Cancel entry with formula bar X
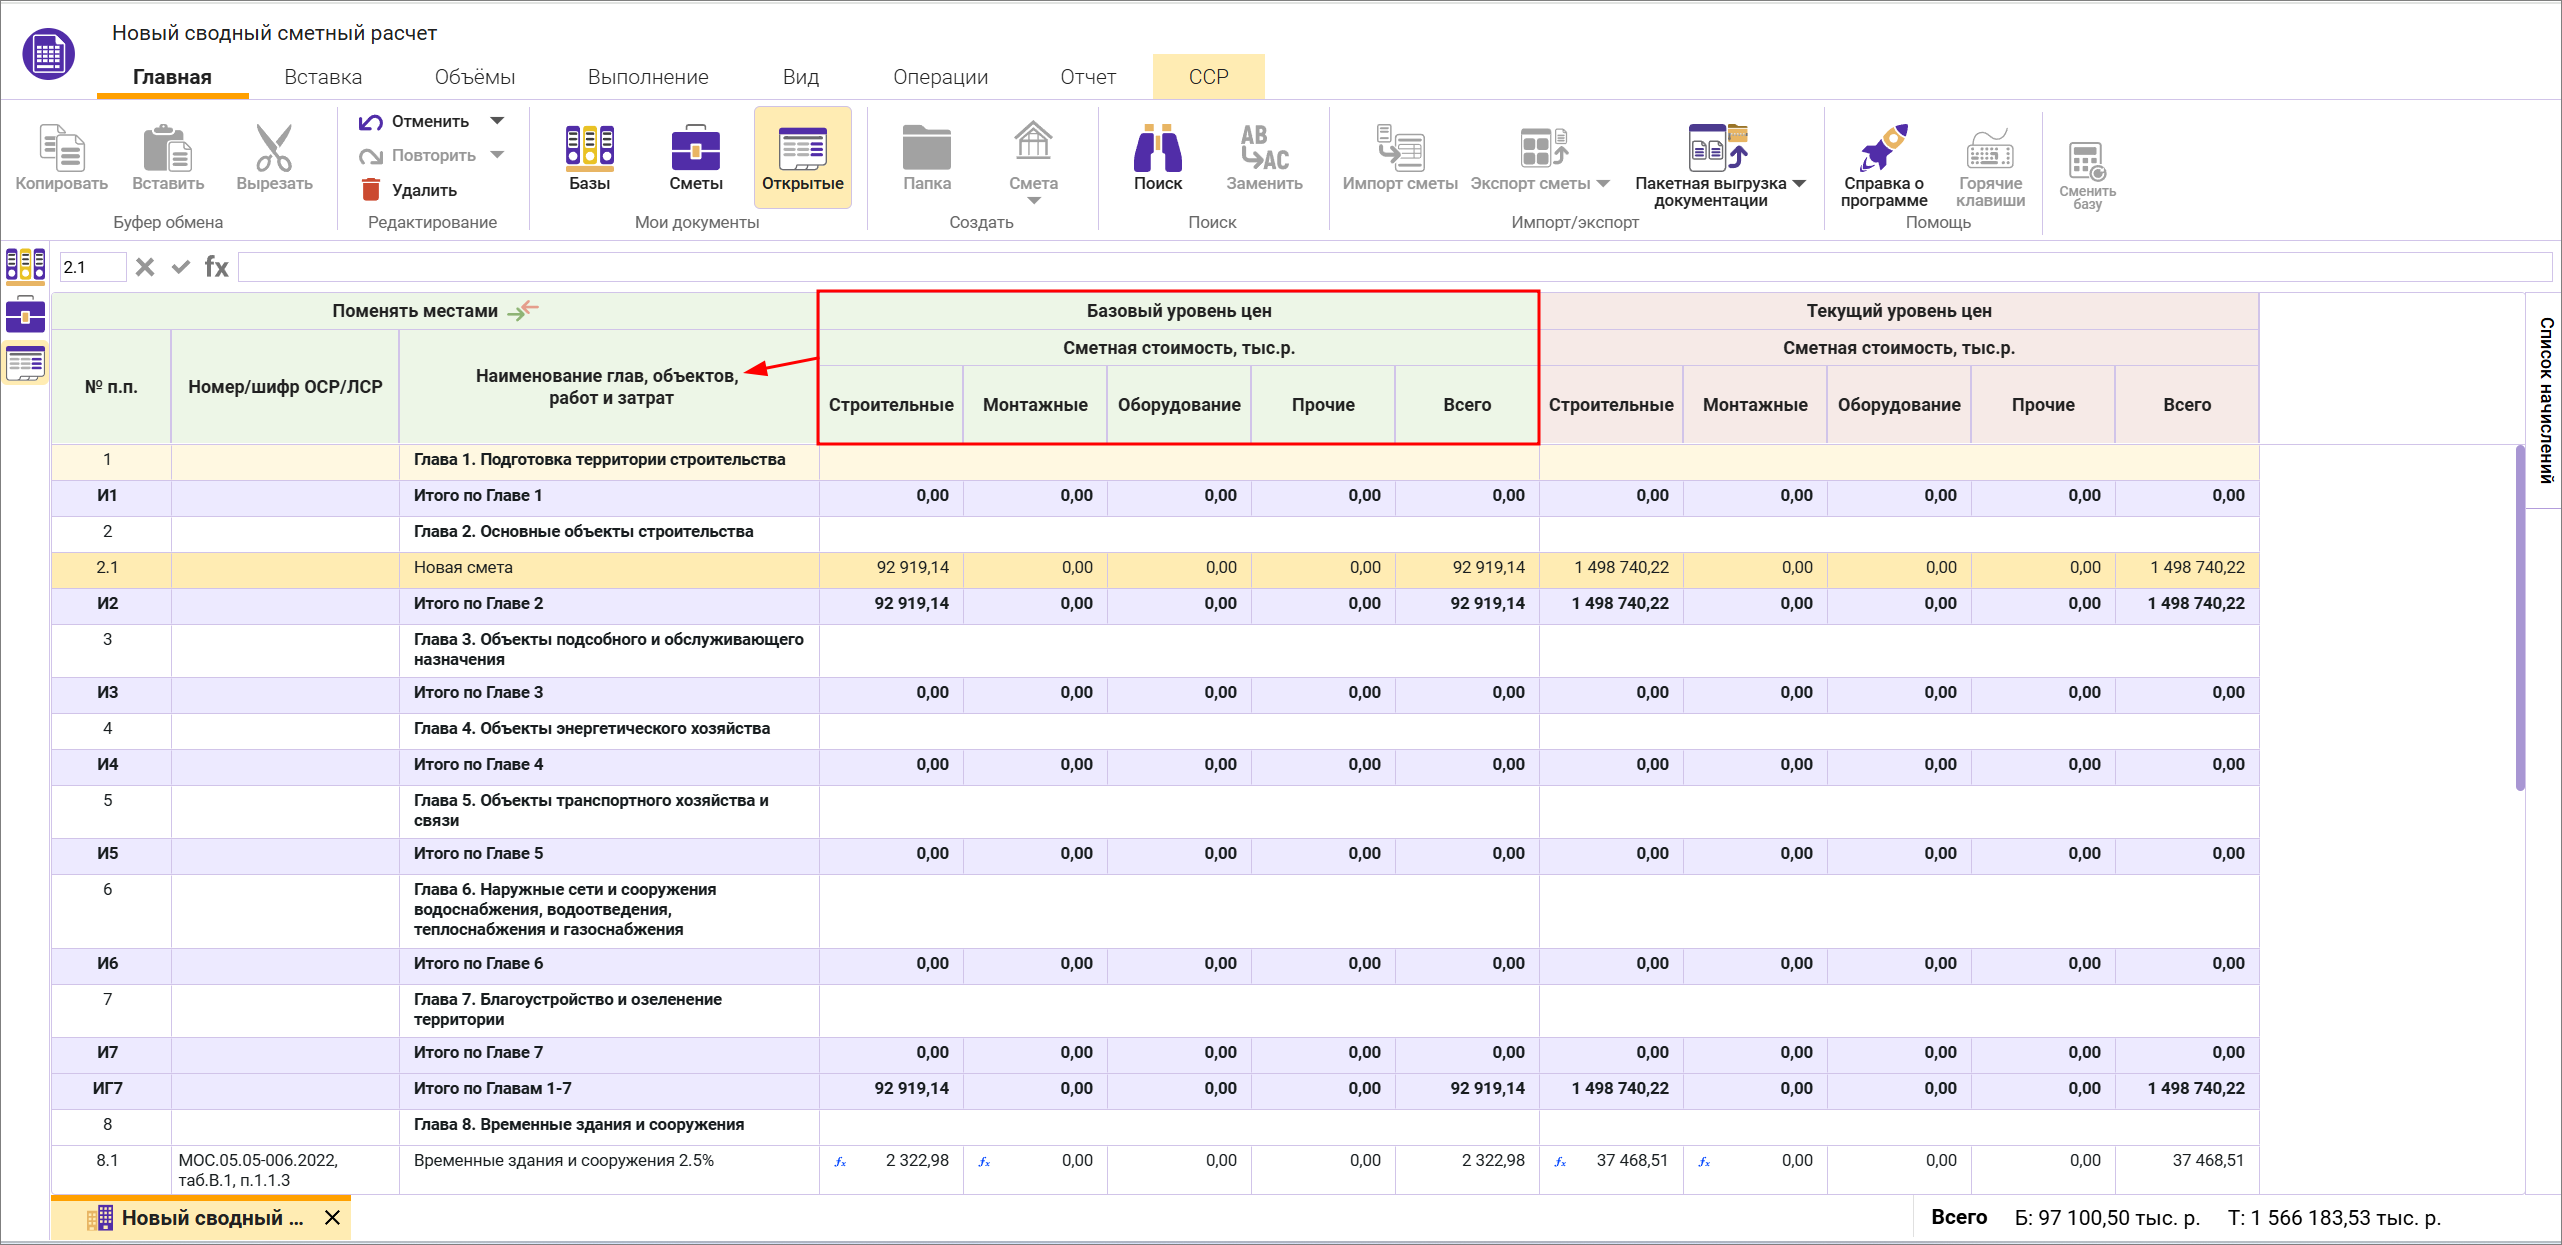The width and height of the screenshot is (2562, 1245). [145, 267]
